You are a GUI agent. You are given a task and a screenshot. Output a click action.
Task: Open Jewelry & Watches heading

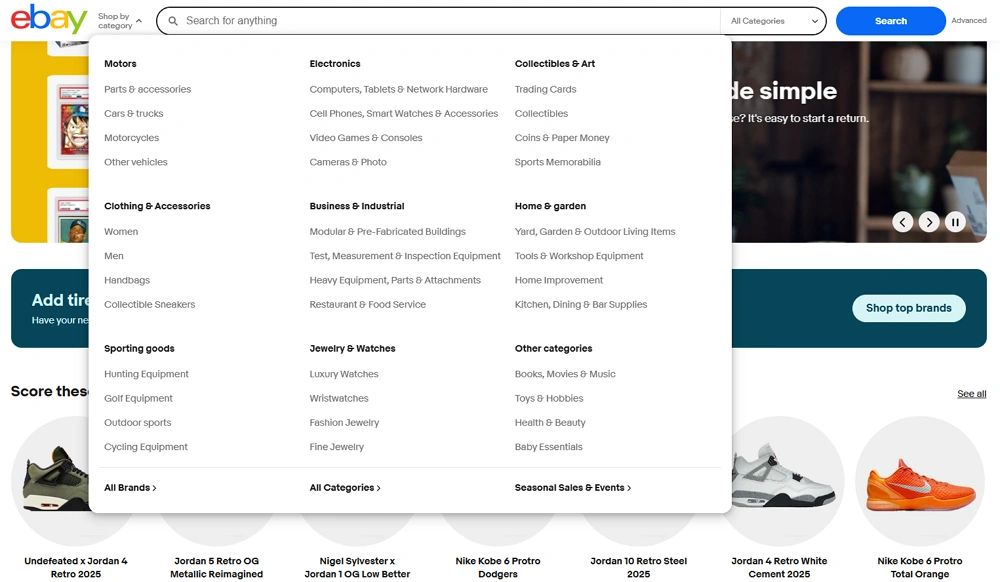click(x=352, y=349)
